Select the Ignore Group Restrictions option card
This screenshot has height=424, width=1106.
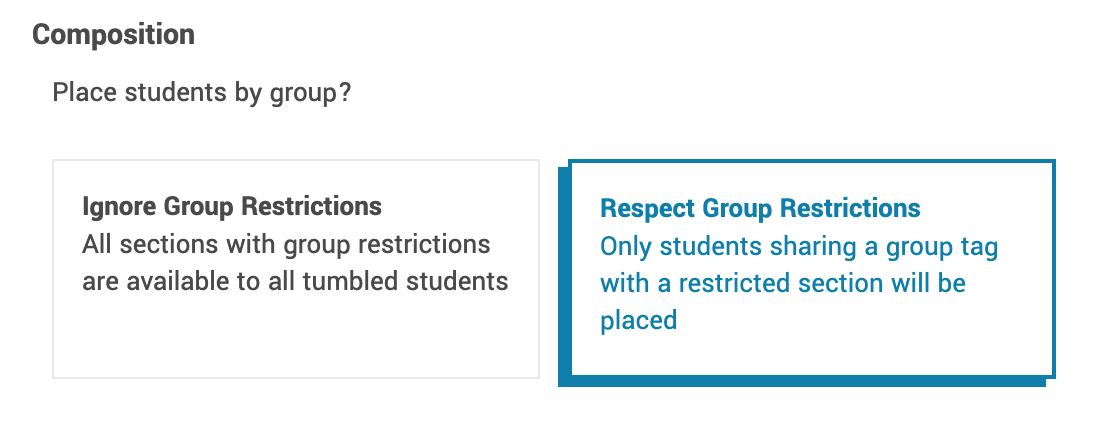click(295, 269)
